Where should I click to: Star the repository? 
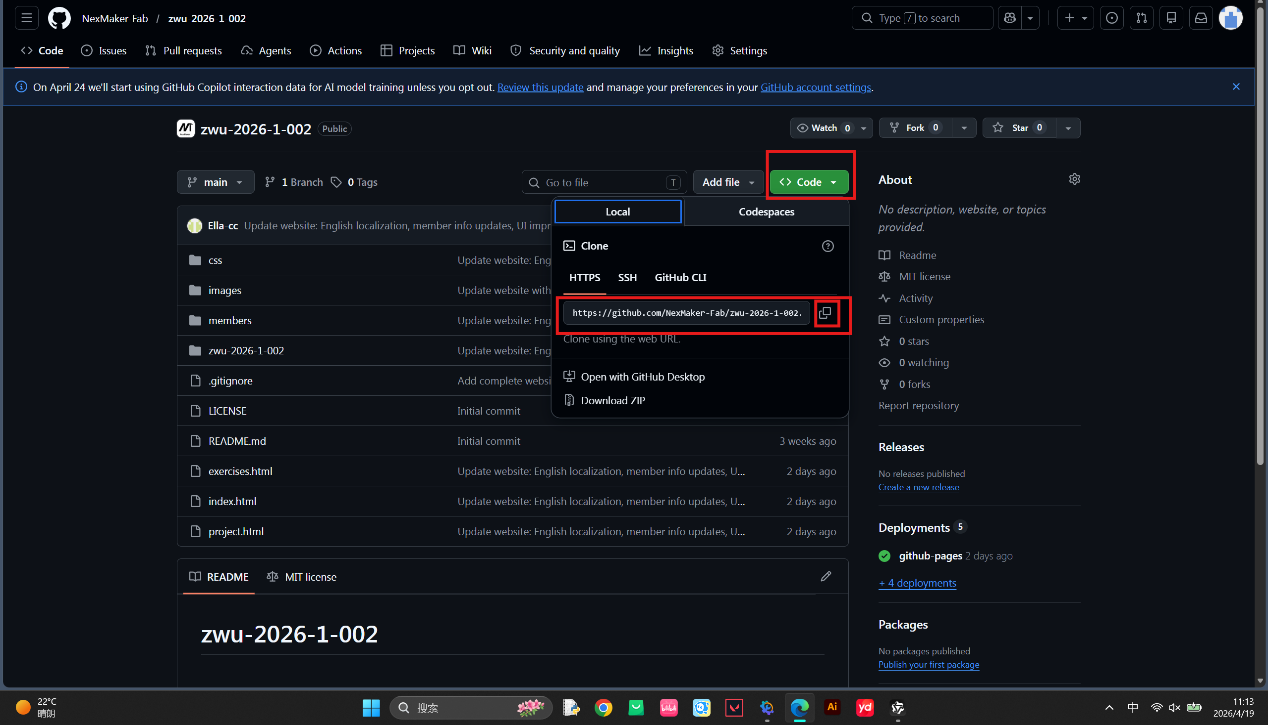click(x=1018, y=128)
